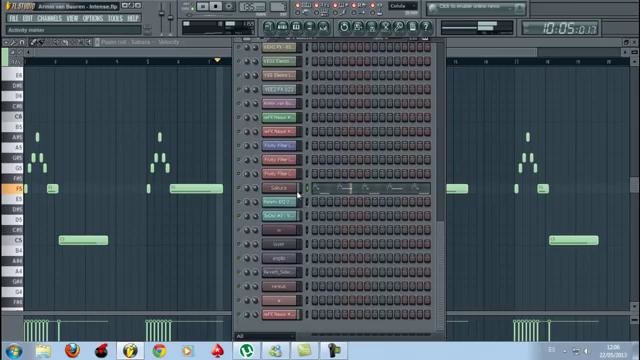Show the step sequencer via toolbar icon
Image resolution: width=640 pixels, height=360 pixels.
click(x=282, y=27)
